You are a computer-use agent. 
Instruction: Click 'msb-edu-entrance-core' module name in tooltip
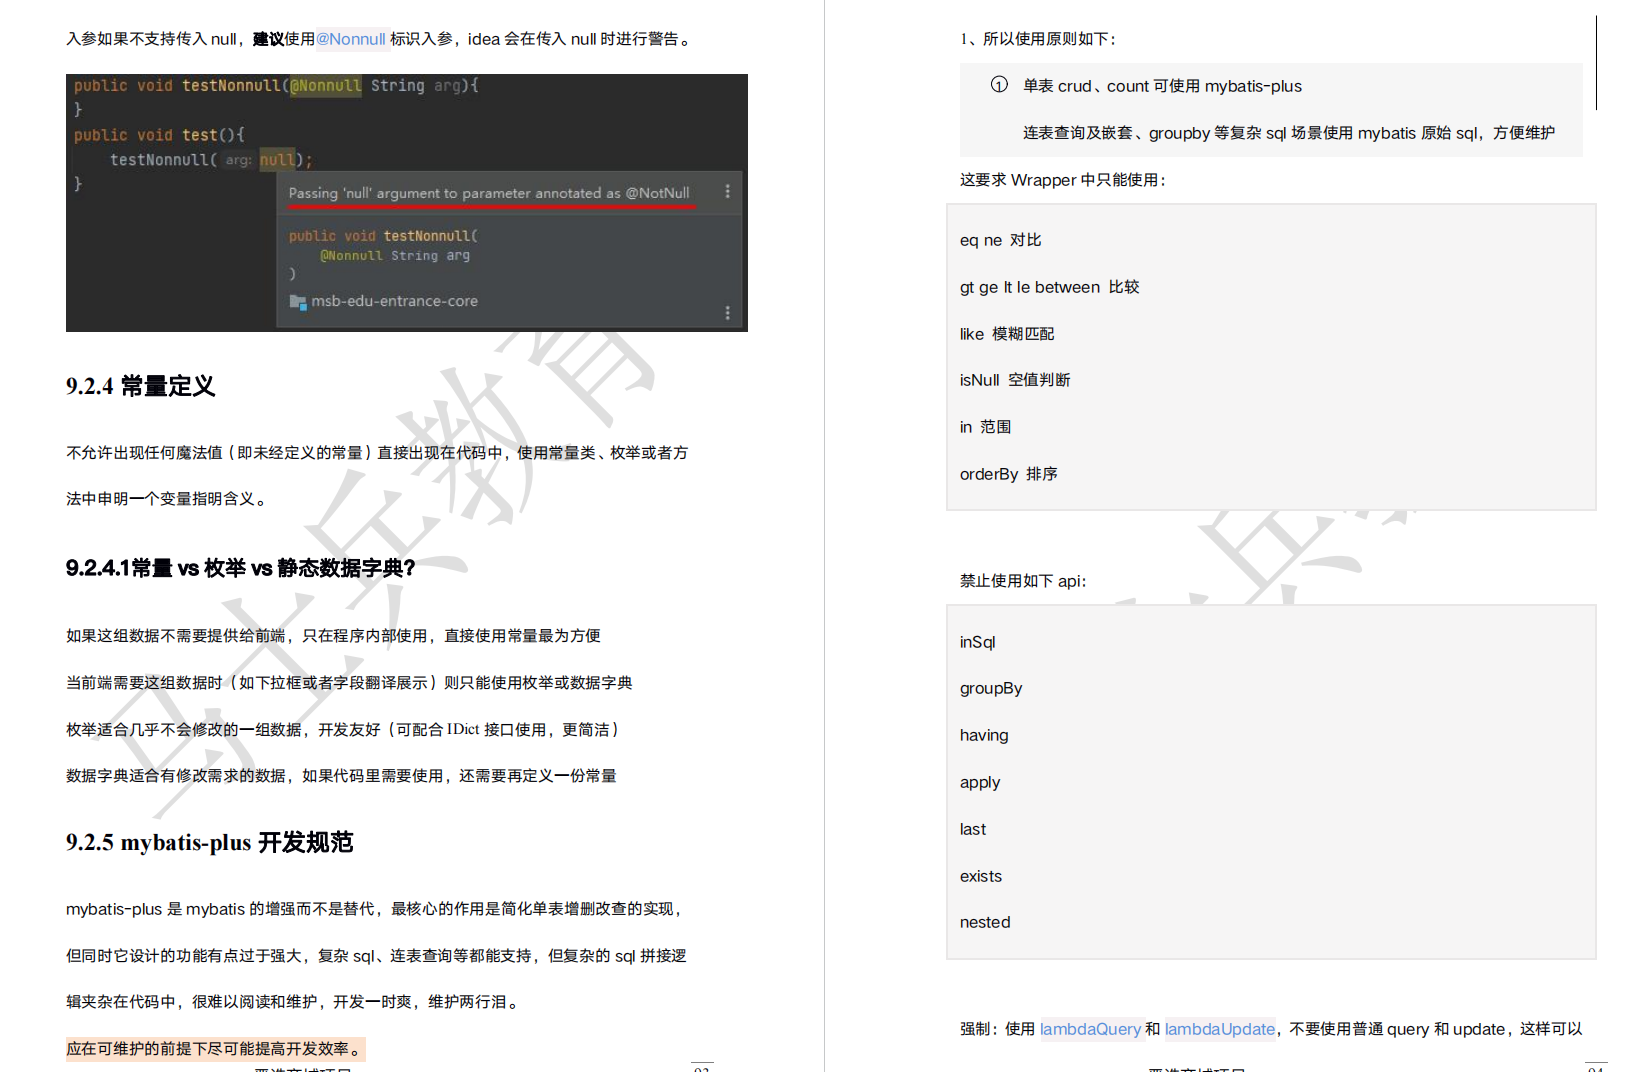(394, 301)
